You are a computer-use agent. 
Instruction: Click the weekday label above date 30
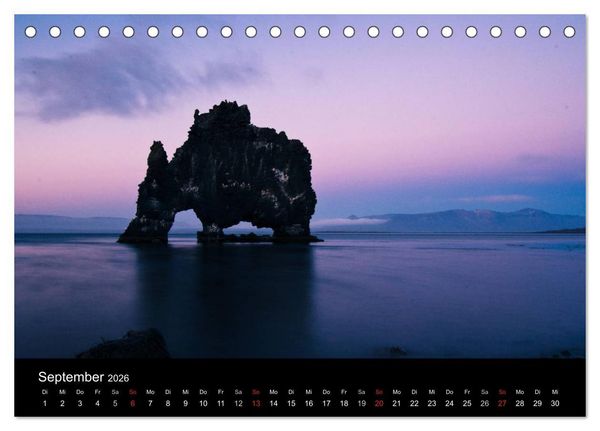click(555, 392)
